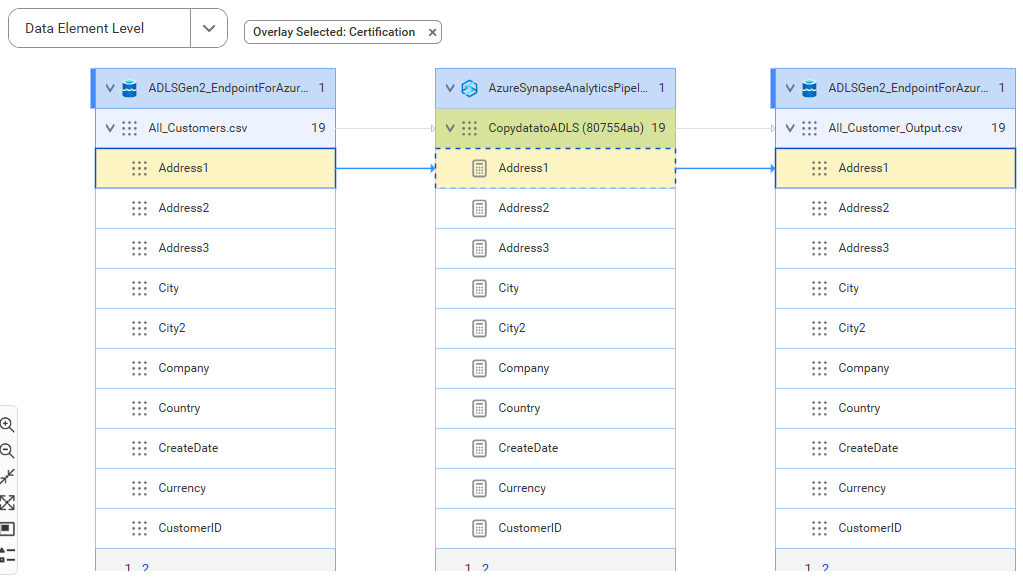Click the ADLS storage icon above All_Customers.csv
The width and height of the screenshot is (1023, 578).
pos(130,88)
